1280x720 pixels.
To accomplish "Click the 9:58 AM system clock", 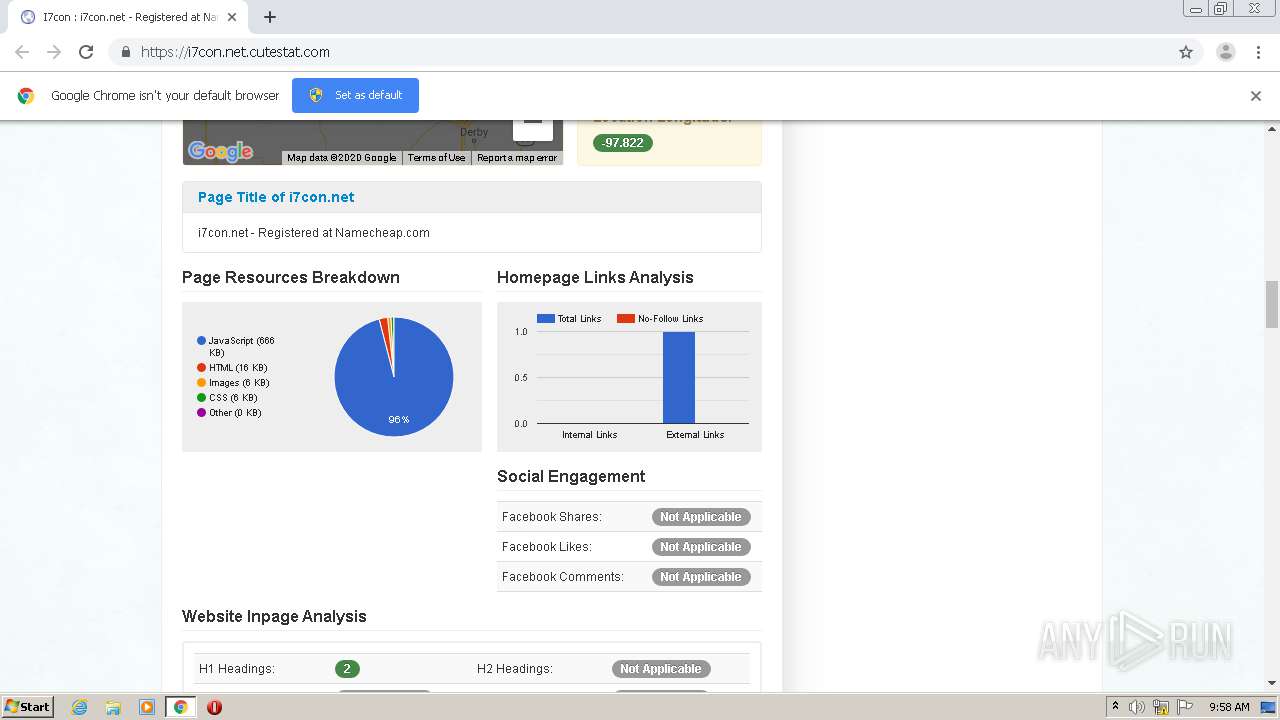I will (x=1229, y=707).
